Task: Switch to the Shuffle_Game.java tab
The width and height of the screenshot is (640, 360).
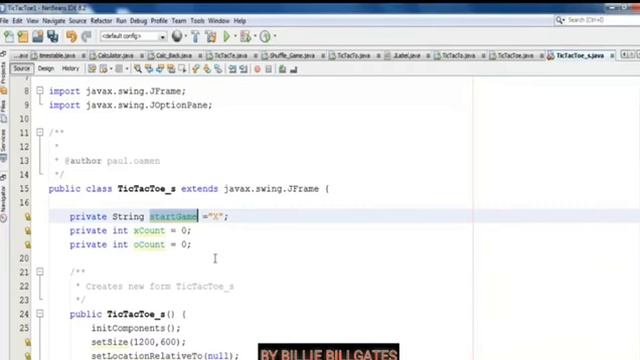Action: point(292,56)
